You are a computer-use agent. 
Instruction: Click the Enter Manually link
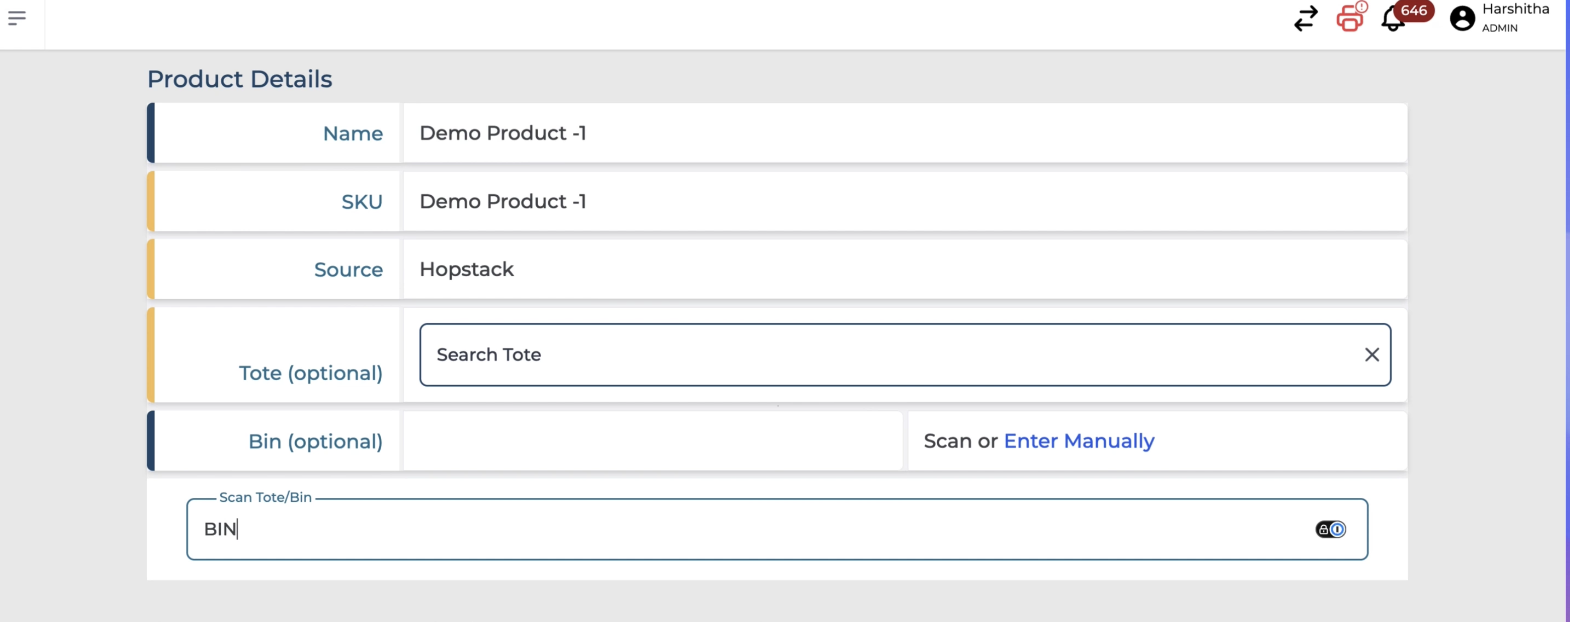pyautogui.click(x=1079, y=441)
